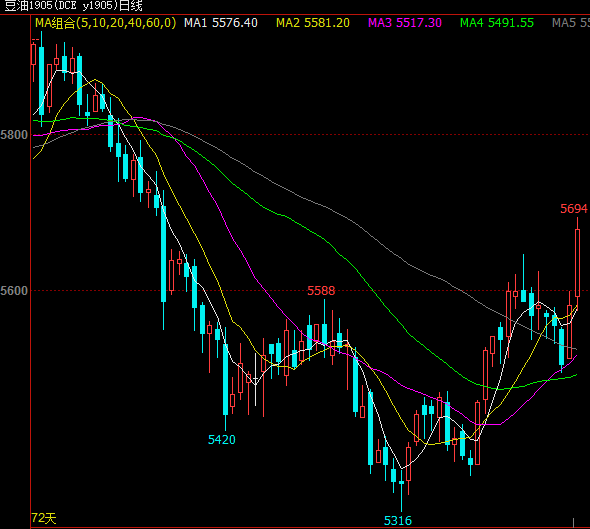Click the 5600 price axis label
This screenshot has height=529, width=590.
[x=14, y=290]
